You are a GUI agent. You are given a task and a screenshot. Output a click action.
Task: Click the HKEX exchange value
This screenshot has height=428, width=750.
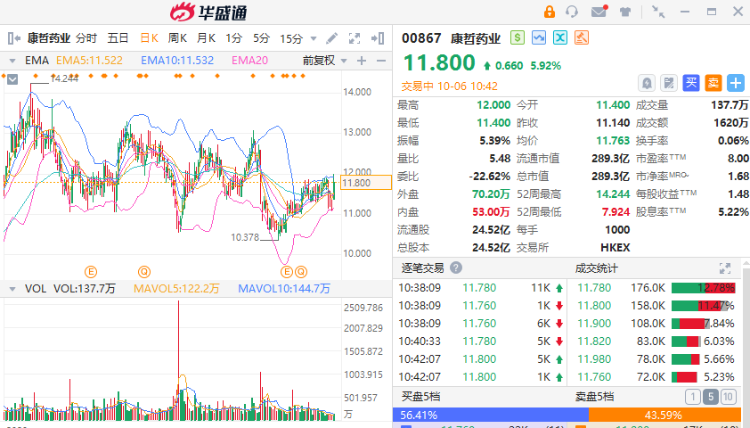click(x=615, y=248)
